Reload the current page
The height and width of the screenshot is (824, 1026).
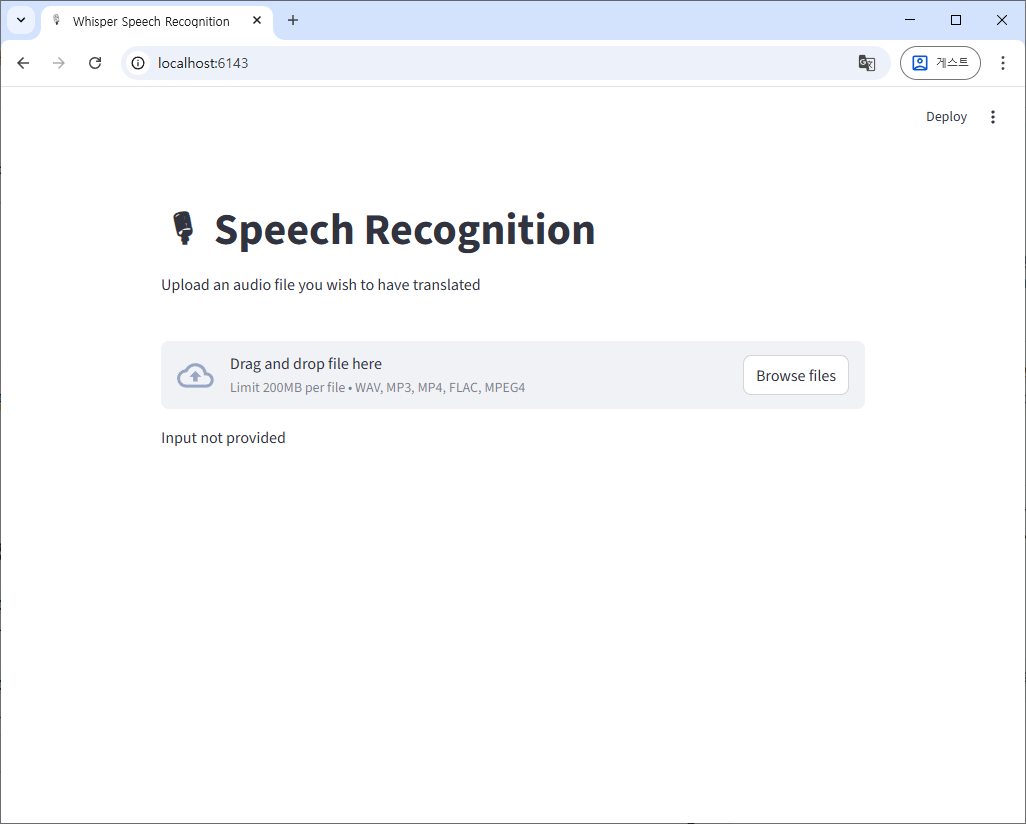pyautogui.click(x=95, y=63)
